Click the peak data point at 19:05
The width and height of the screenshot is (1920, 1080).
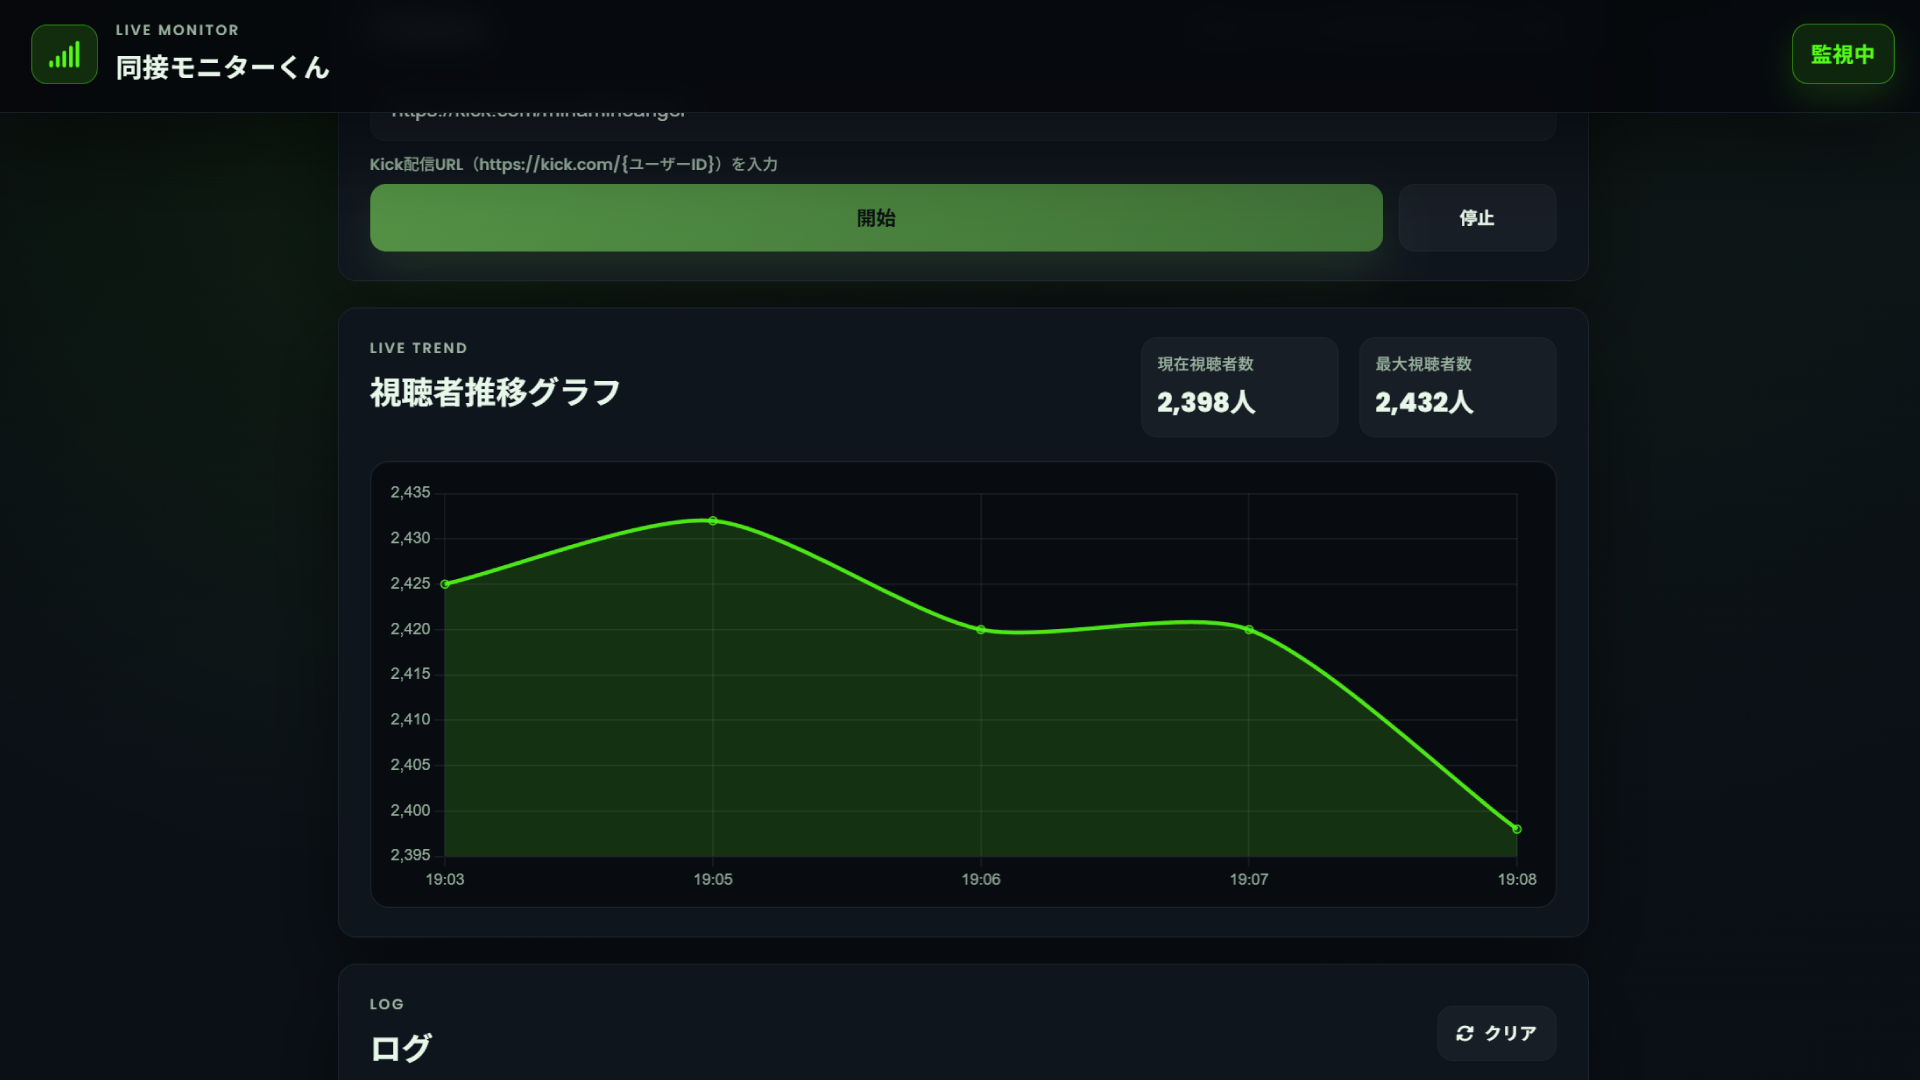(x=712, y=520)
